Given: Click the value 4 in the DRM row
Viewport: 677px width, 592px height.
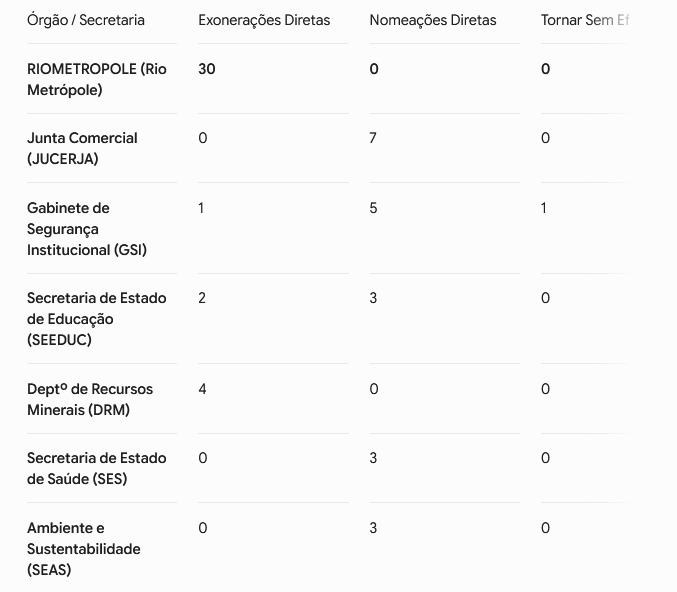Looking at the screenshot, I should click(202, 389).
